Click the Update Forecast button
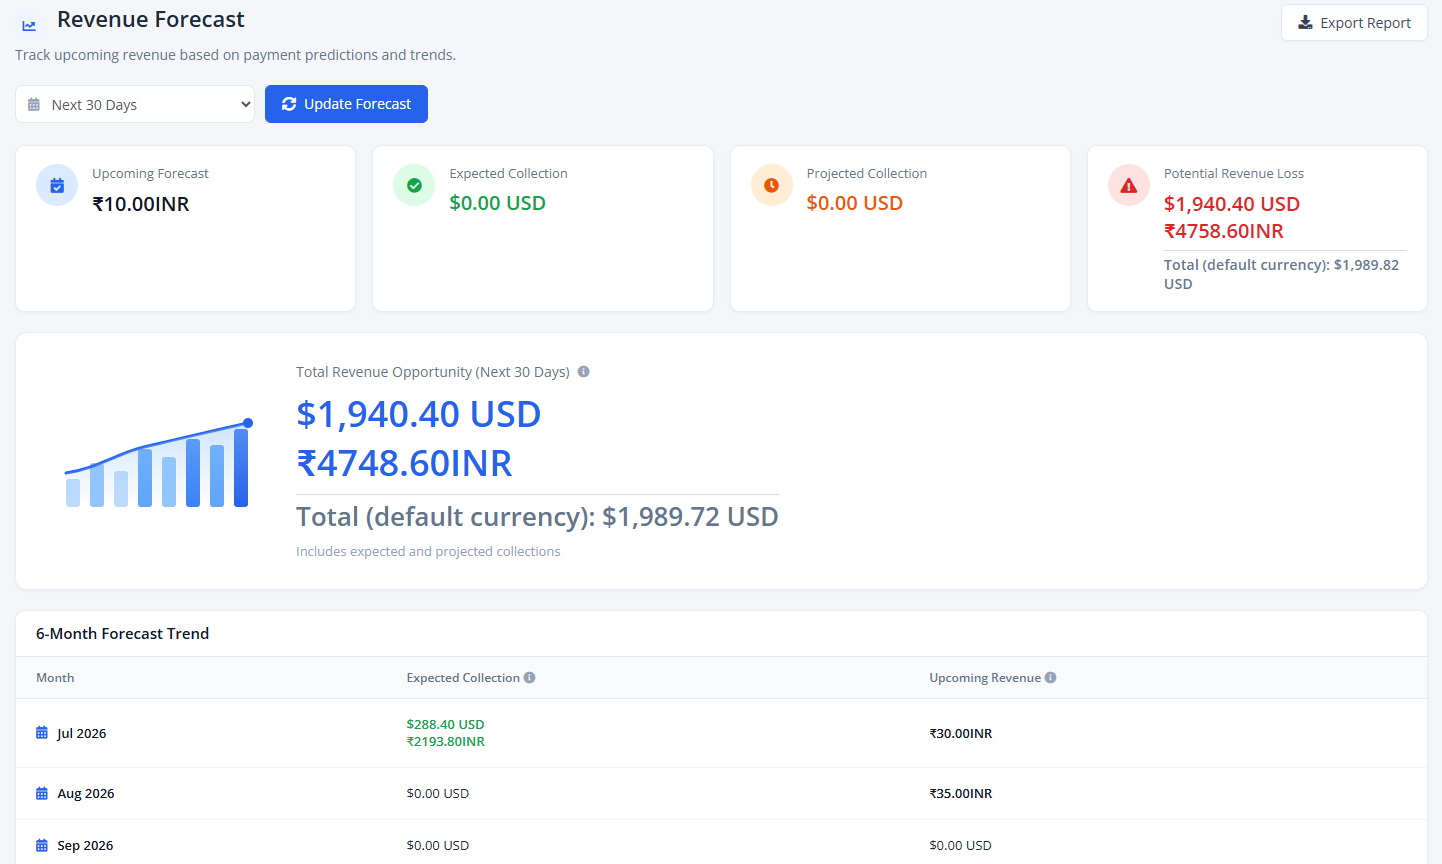The image size is (1442, 864). [346, 104]
